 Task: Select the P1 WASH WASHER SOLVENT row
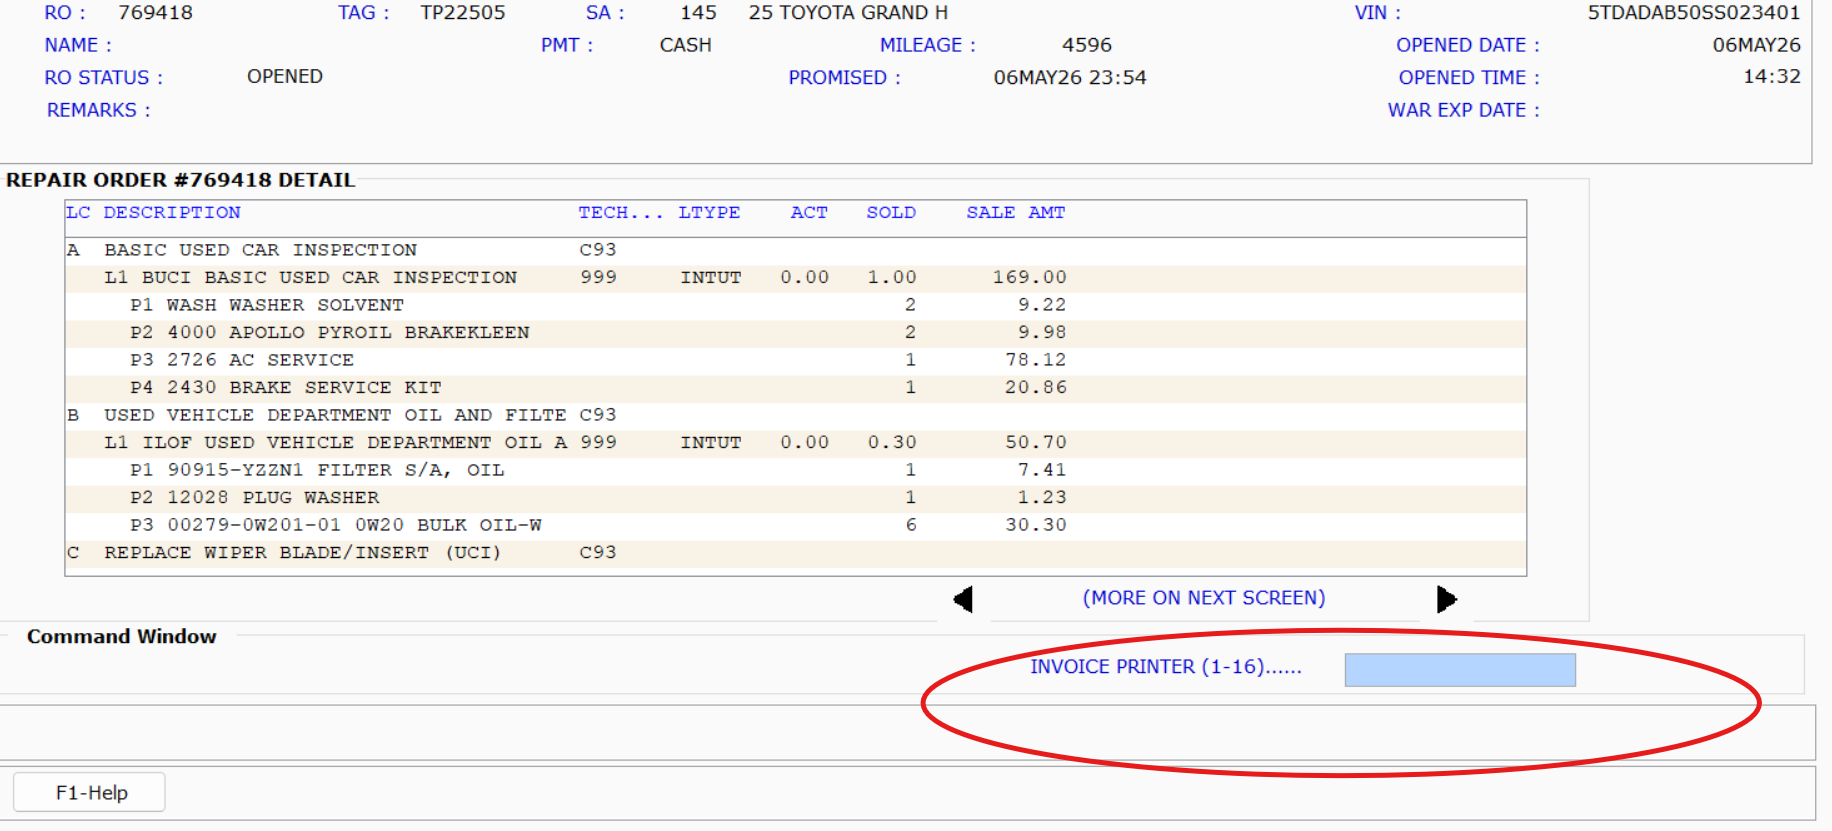[795, 305]
